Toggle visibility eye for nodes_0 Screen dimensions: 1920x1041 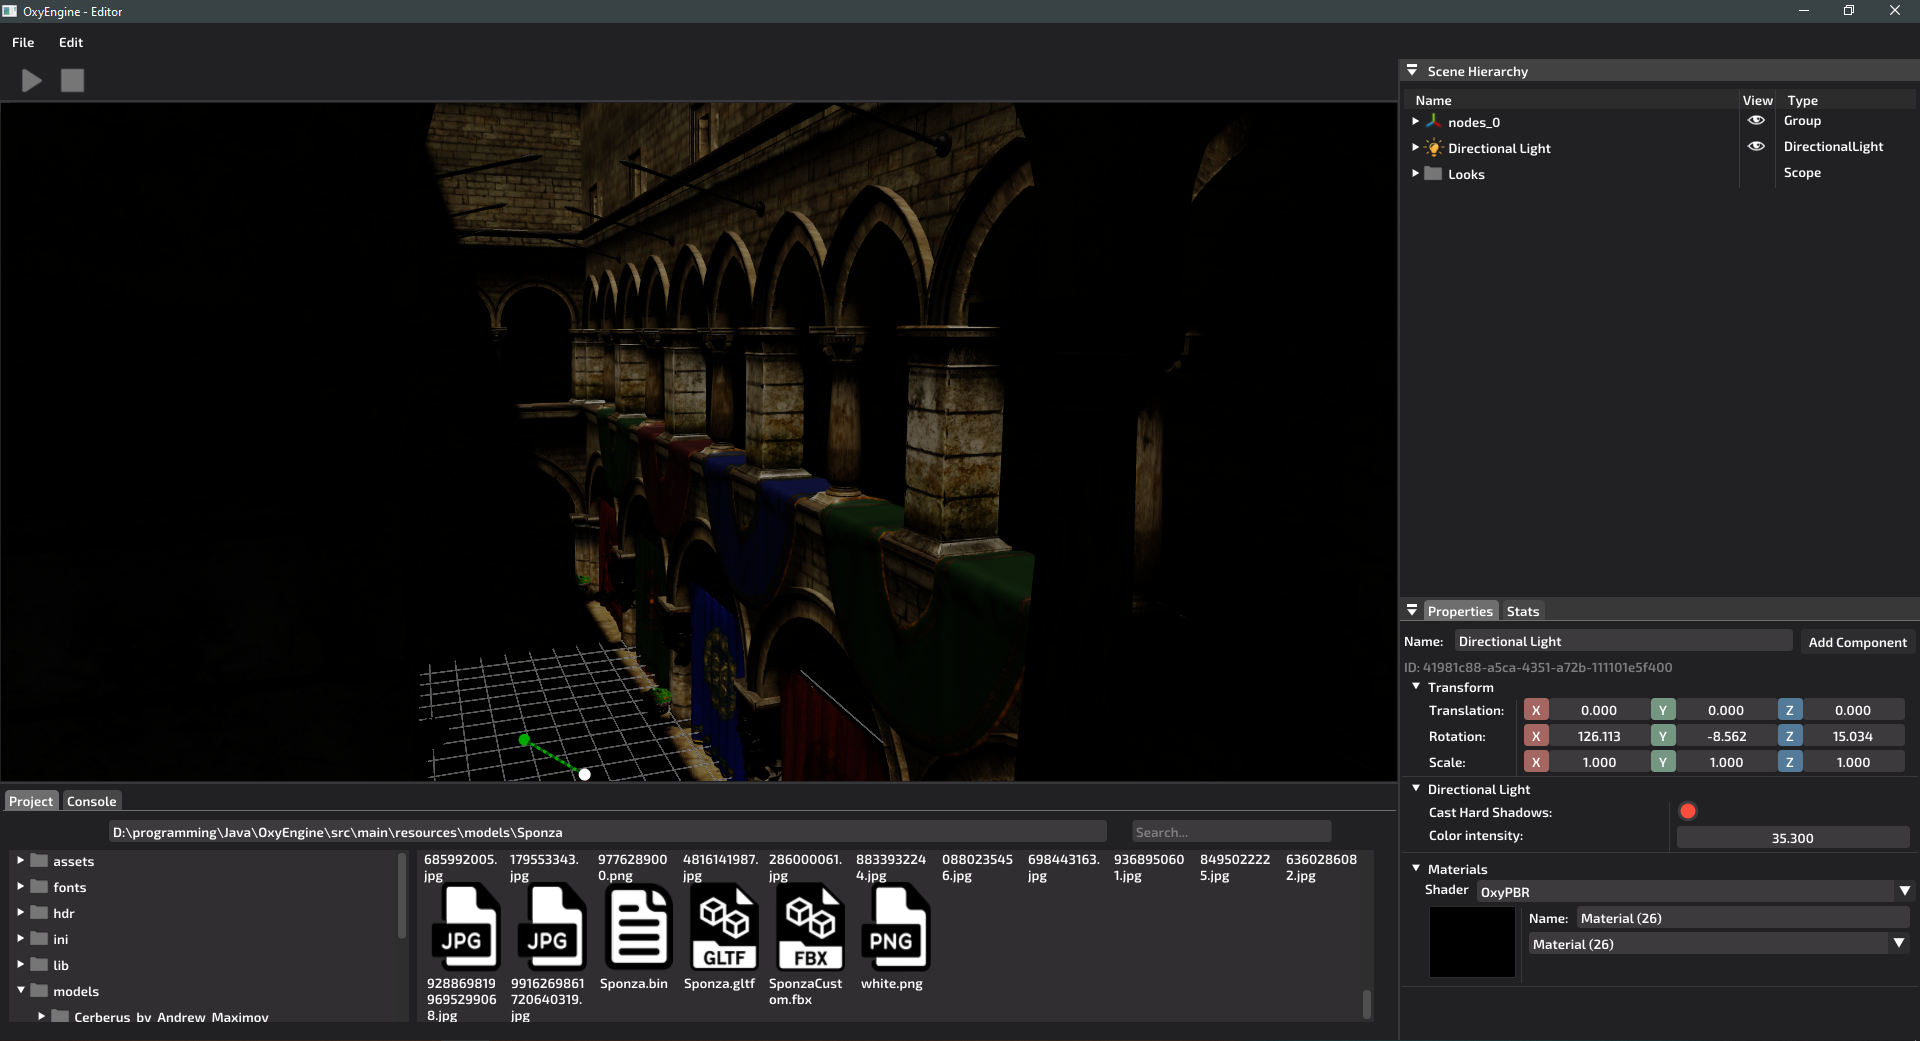coord(1756,120)
